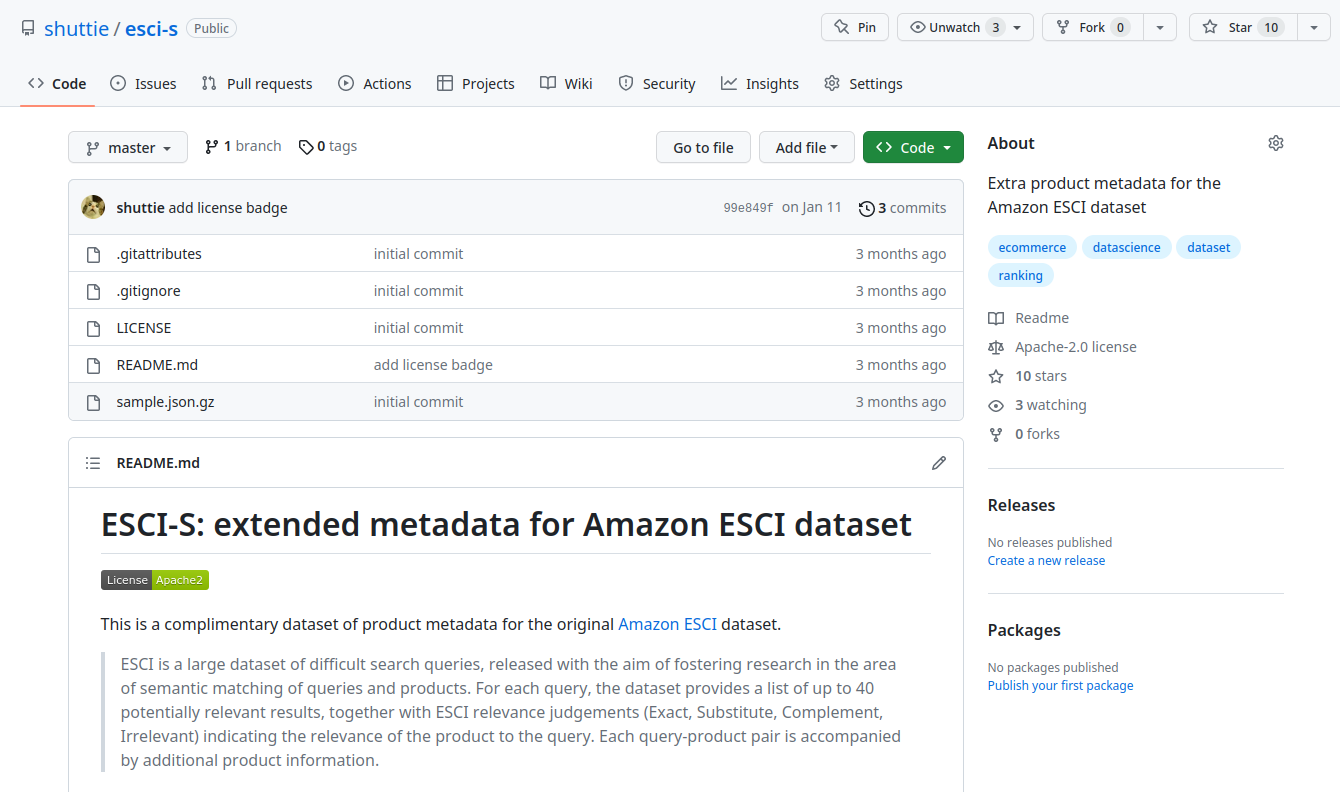Click the scale icon by Apache-2.0 license
1340x792 pixels.
click(996, 347)
